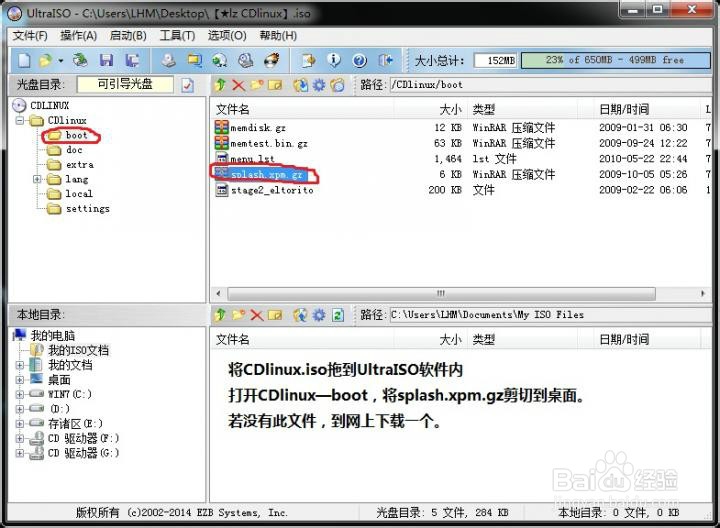Open the 启动(B) menu
This screenshot has height=528, width=720.
pyautogui.click(x=128, y=36)
